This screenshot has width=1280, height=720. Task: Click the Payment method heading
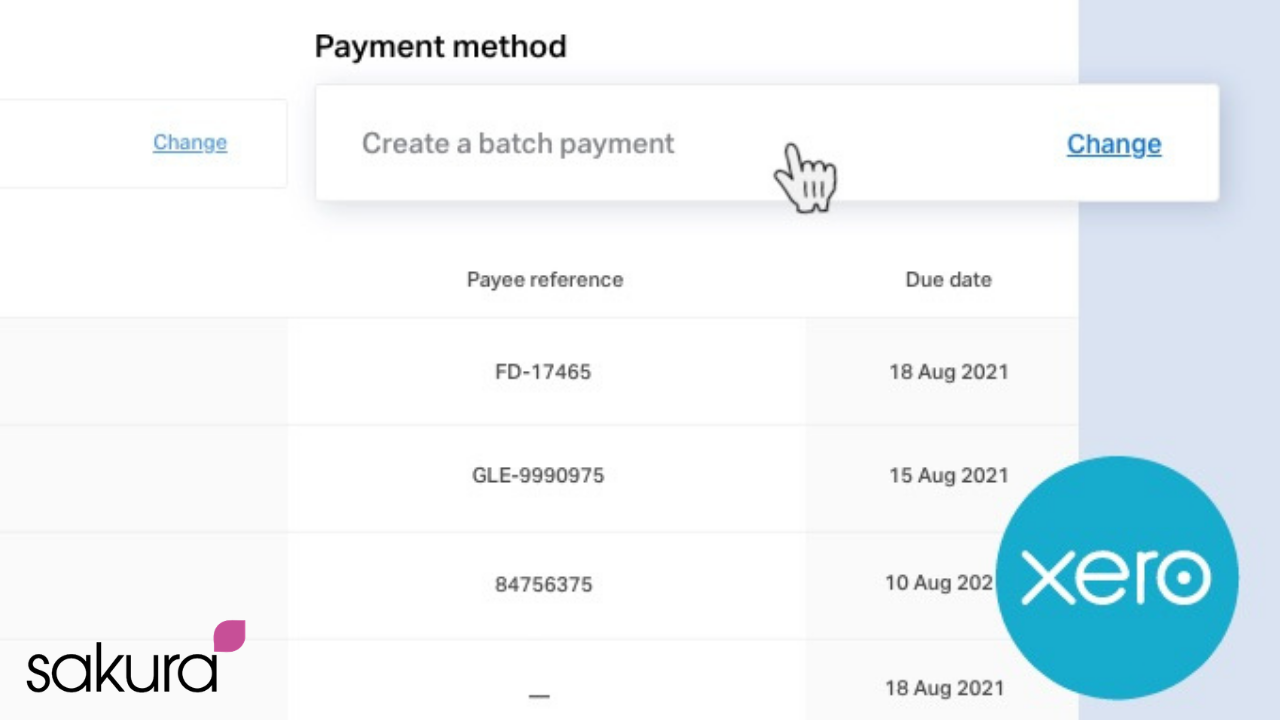point(441,46)
